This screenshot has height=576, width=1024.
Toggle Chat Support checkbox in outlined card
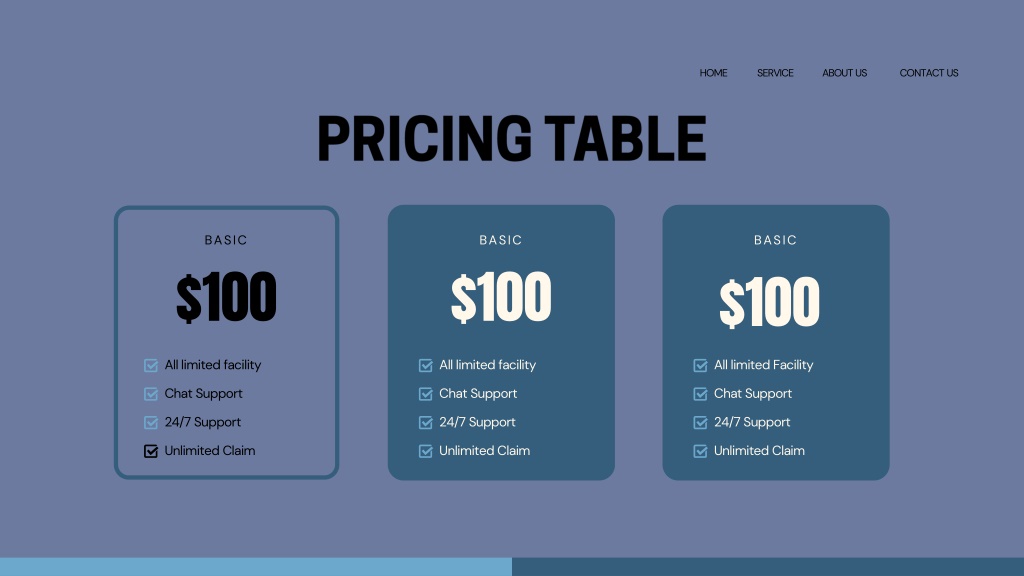151,394
